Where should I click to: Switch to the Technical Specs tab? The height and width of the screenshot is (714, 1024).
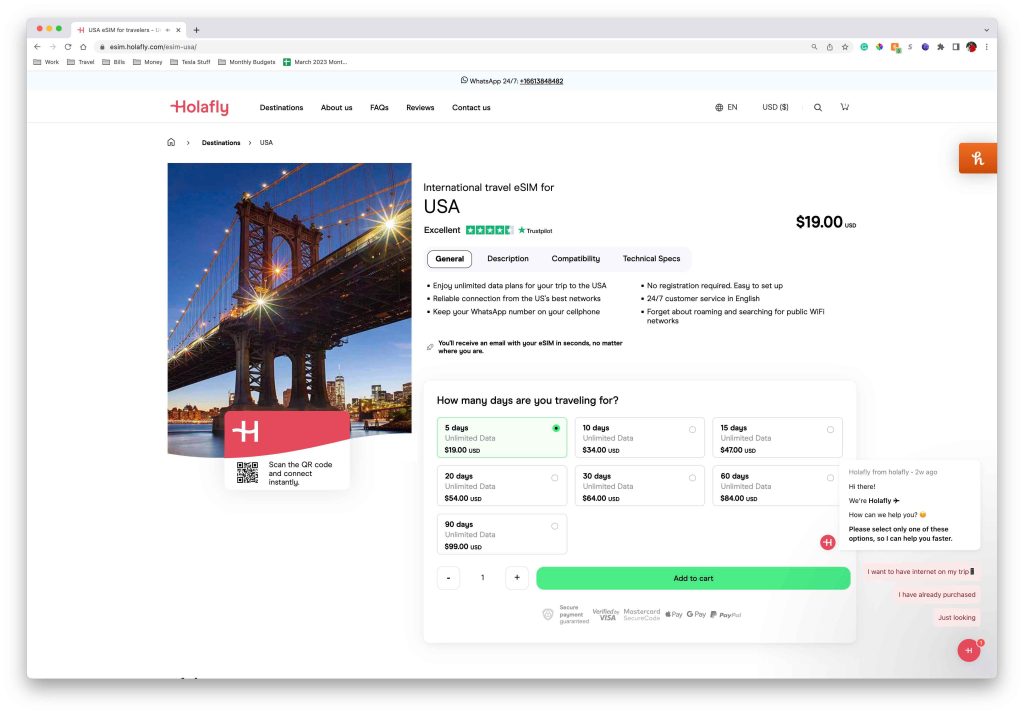click(x=651, y=259)
